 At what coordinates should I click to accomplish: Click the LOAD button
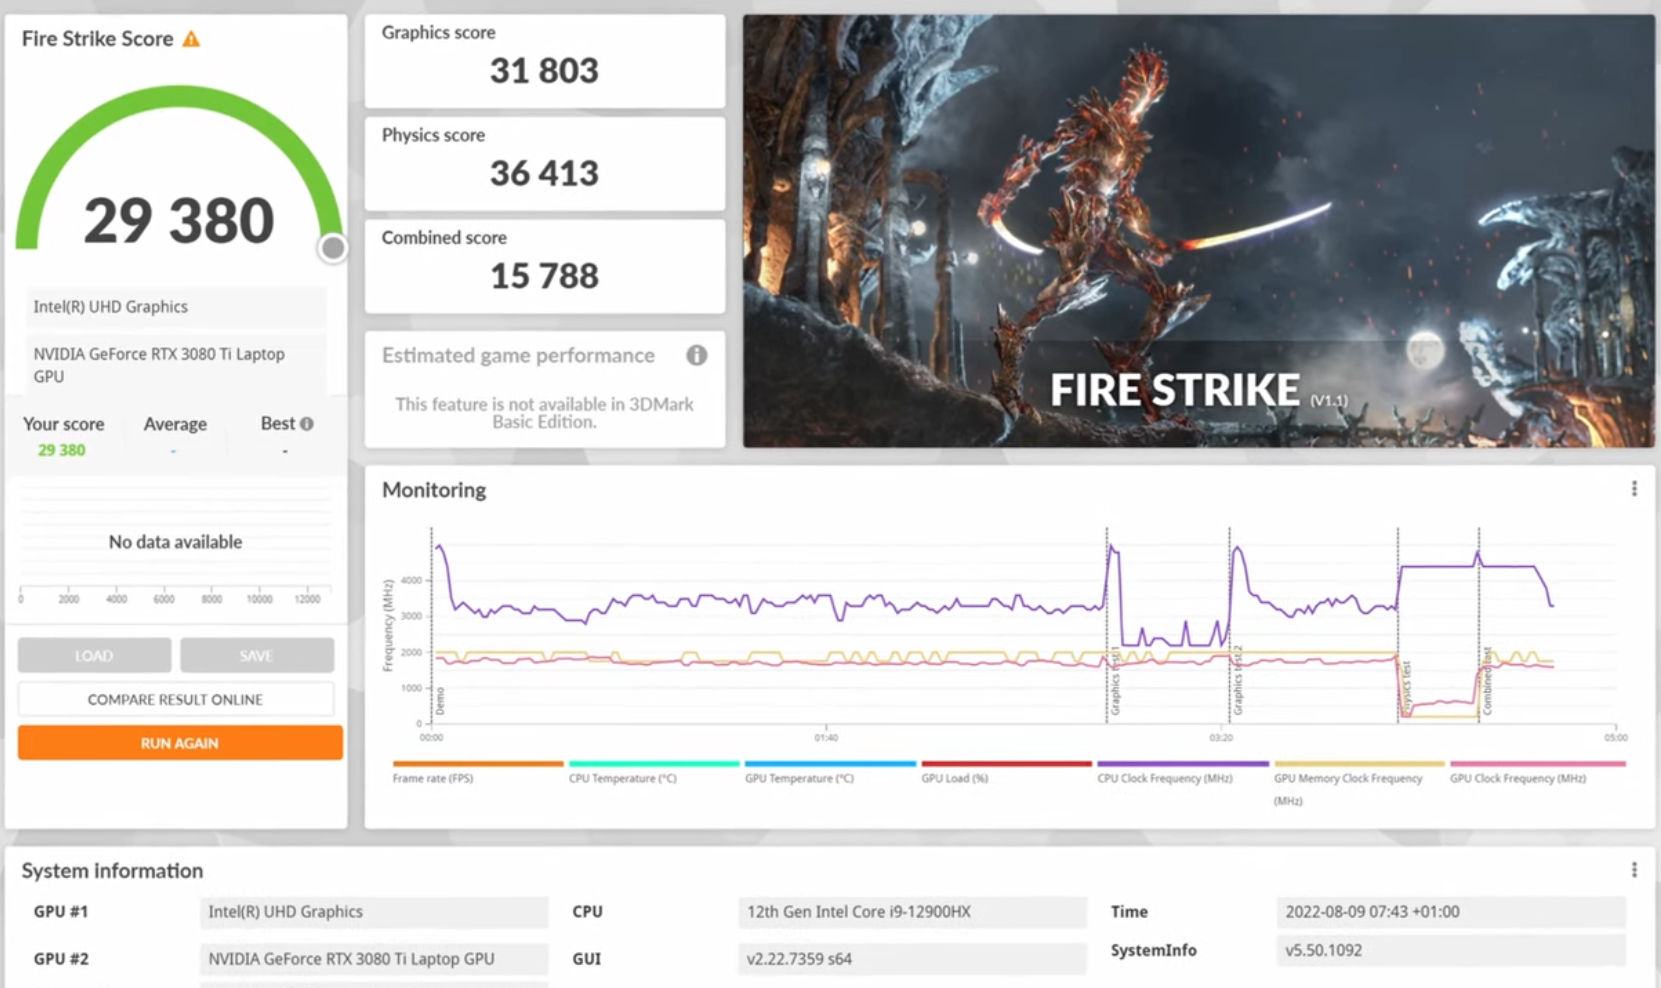94,656
